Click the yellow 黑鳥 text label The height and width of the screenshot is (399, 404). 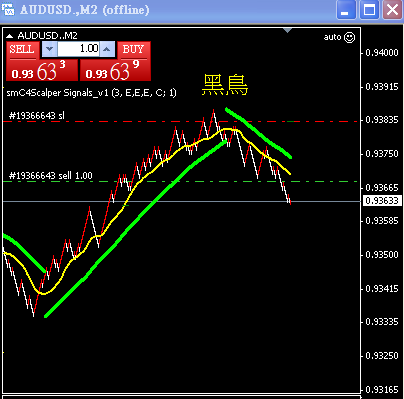click(x=225, y=85)
